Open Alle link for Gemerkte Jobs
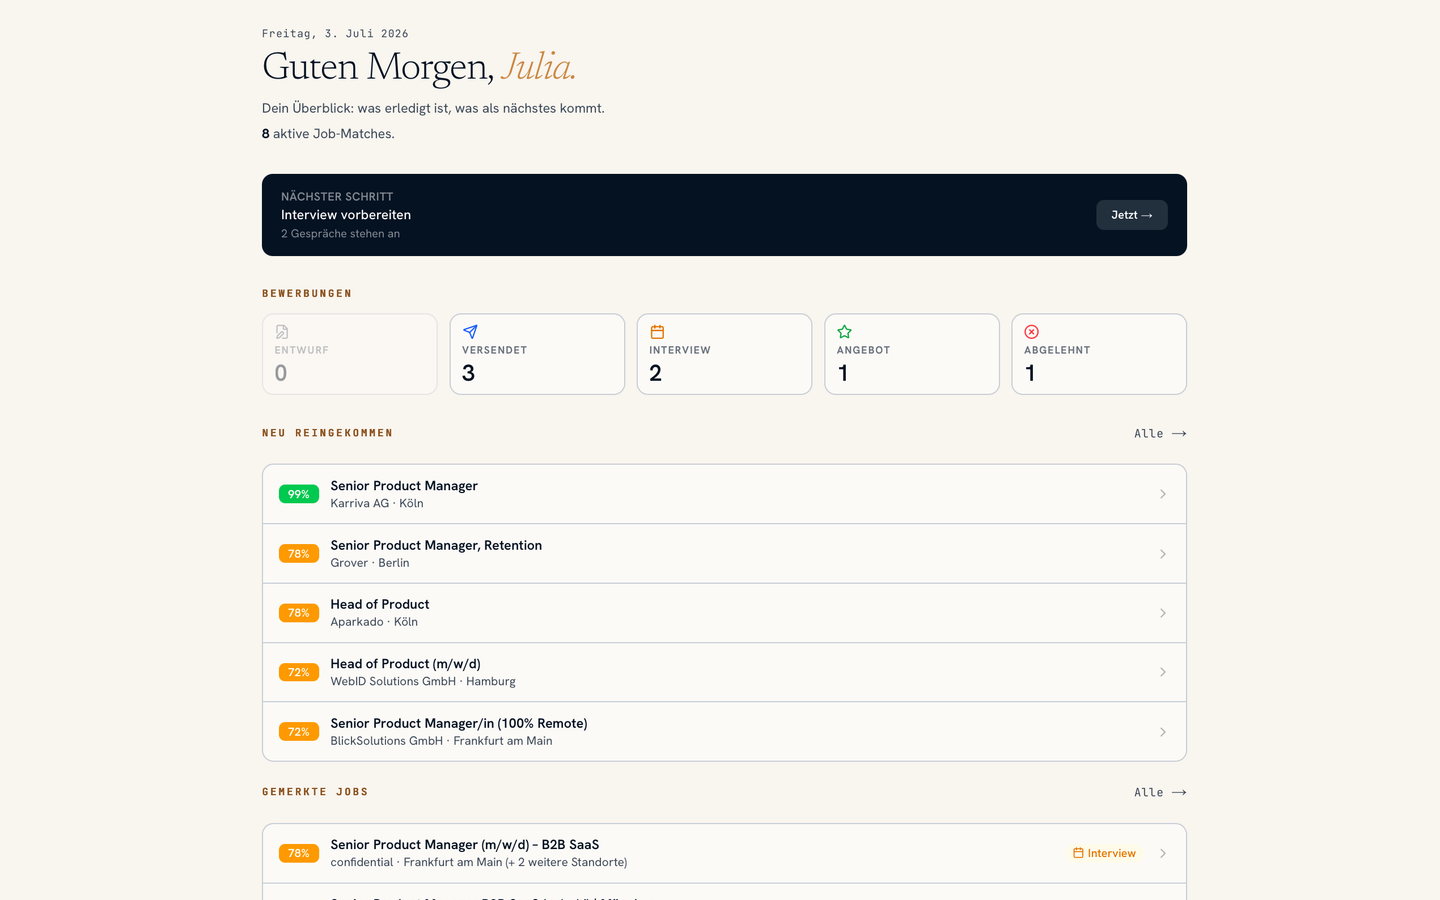The image size is (1440, 900). coord(1160,792)
